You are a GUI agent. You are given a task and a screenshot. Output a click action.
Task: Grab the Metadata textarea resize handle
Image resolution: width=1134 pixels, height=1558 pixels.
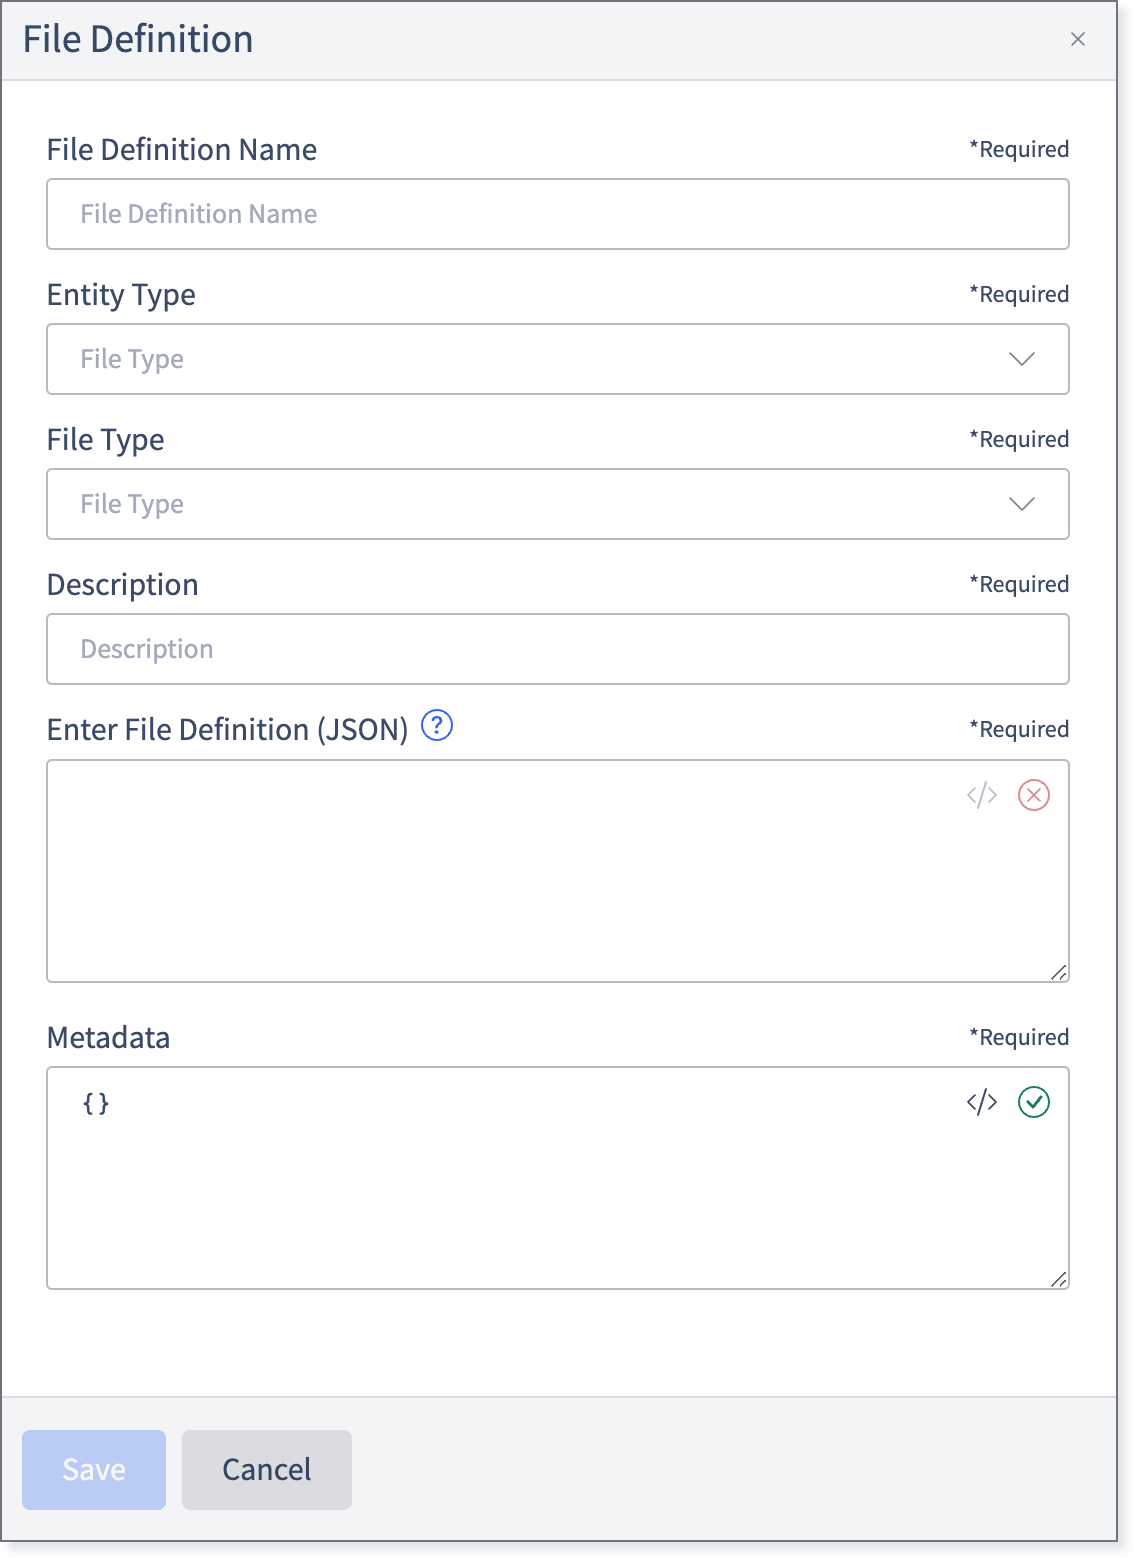click(x=1059, y=1279)
